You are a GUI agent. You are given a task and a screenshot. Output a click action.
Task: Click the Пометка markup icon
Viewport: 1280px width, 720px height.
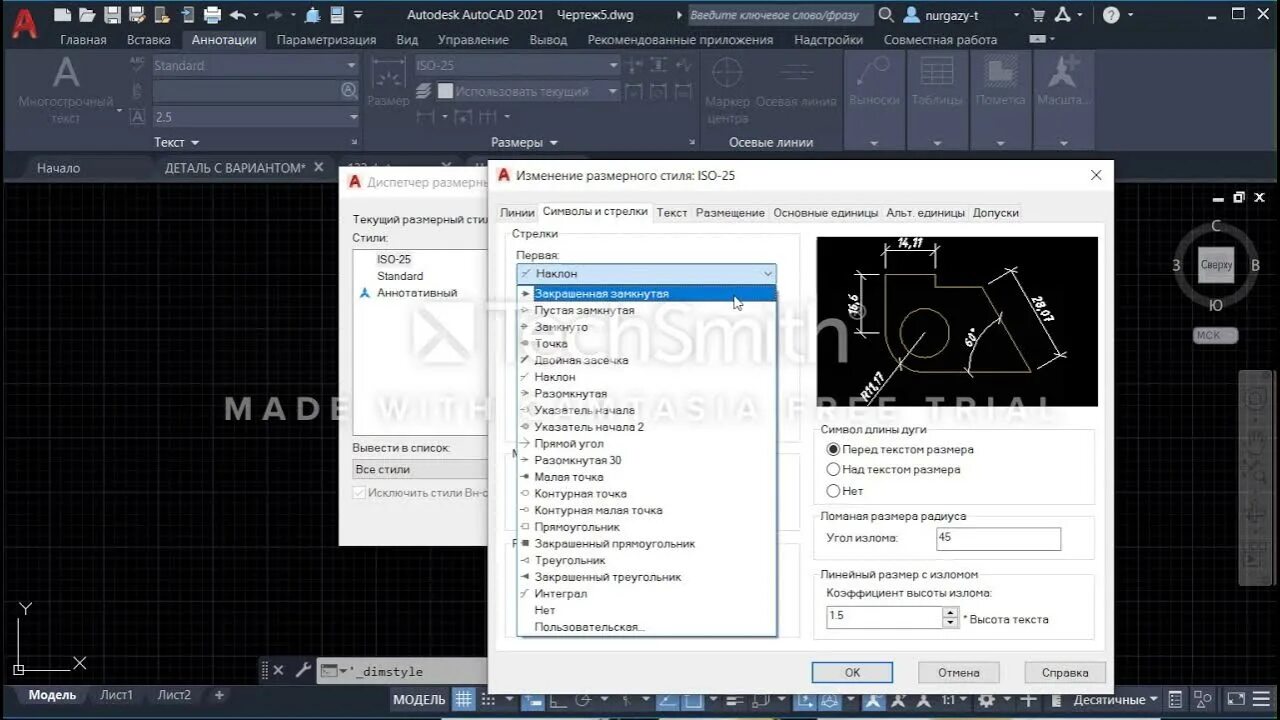tap(999, 73)
